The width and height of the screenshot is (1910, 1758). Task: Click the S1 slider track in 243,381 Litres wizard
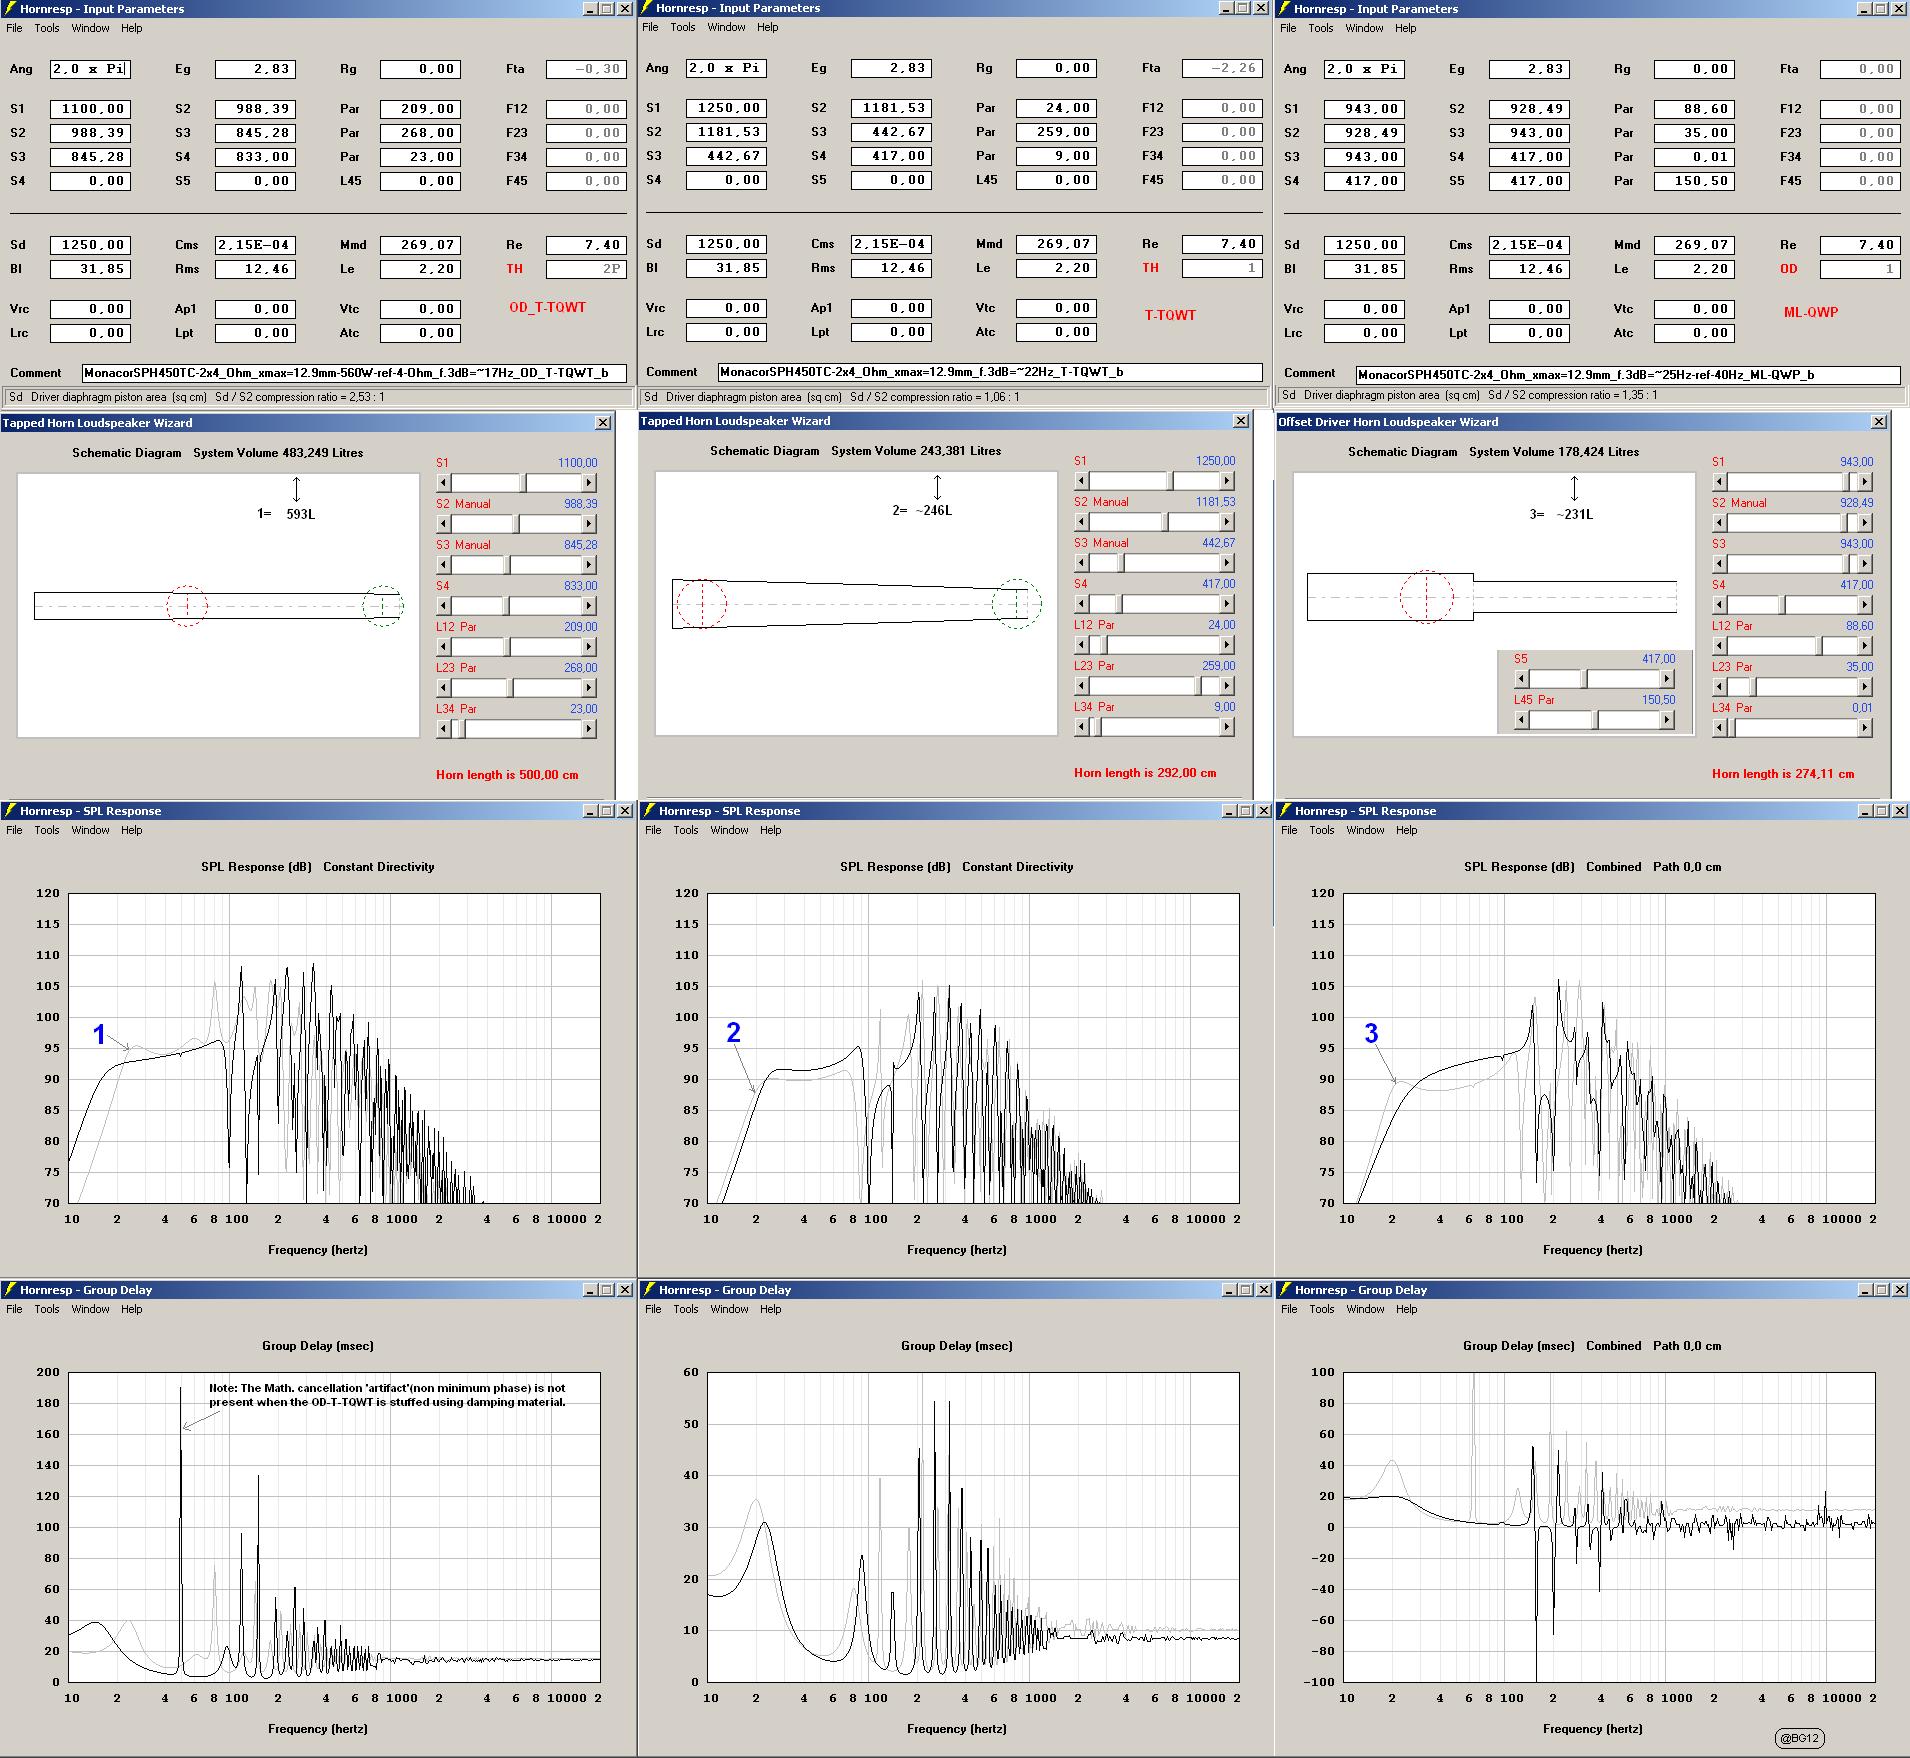pyautogui.click(x=1155, y=481)
